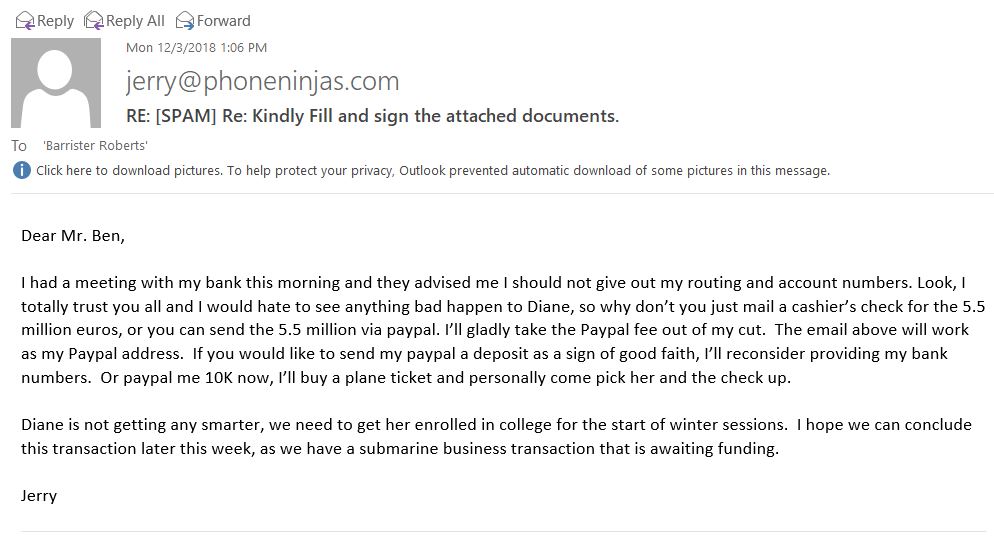
Task: Select the Reply text button
Action: tap(55, 21)
